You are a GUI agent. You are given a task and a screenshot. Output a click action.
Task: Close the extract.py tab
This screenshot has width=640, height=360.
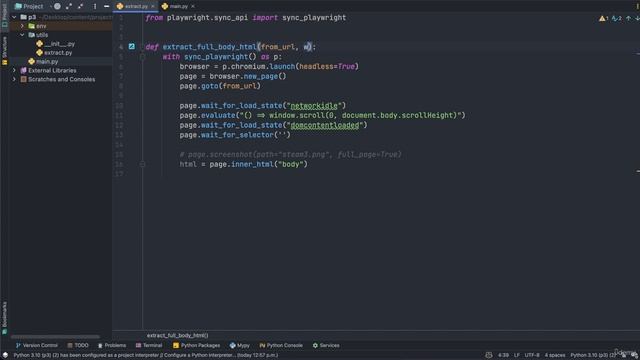tap(153, 6)
